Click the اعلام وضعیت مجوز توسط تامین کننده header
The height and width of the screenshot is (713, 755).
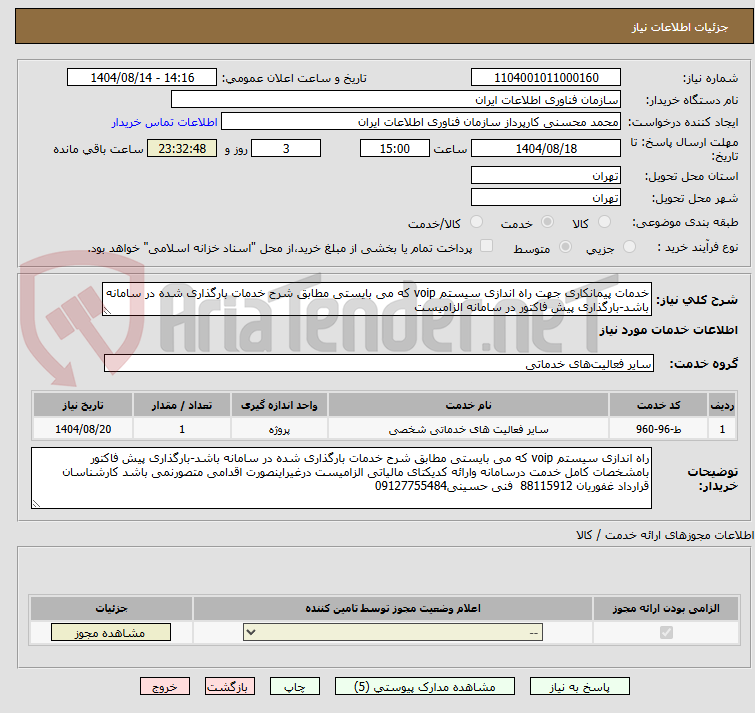point(393,609)
